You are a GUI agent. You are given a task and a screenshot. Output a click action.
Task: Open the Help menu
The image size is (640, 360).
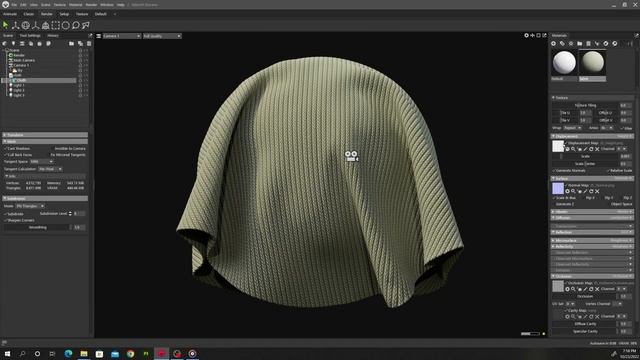(x=121, y=4)
